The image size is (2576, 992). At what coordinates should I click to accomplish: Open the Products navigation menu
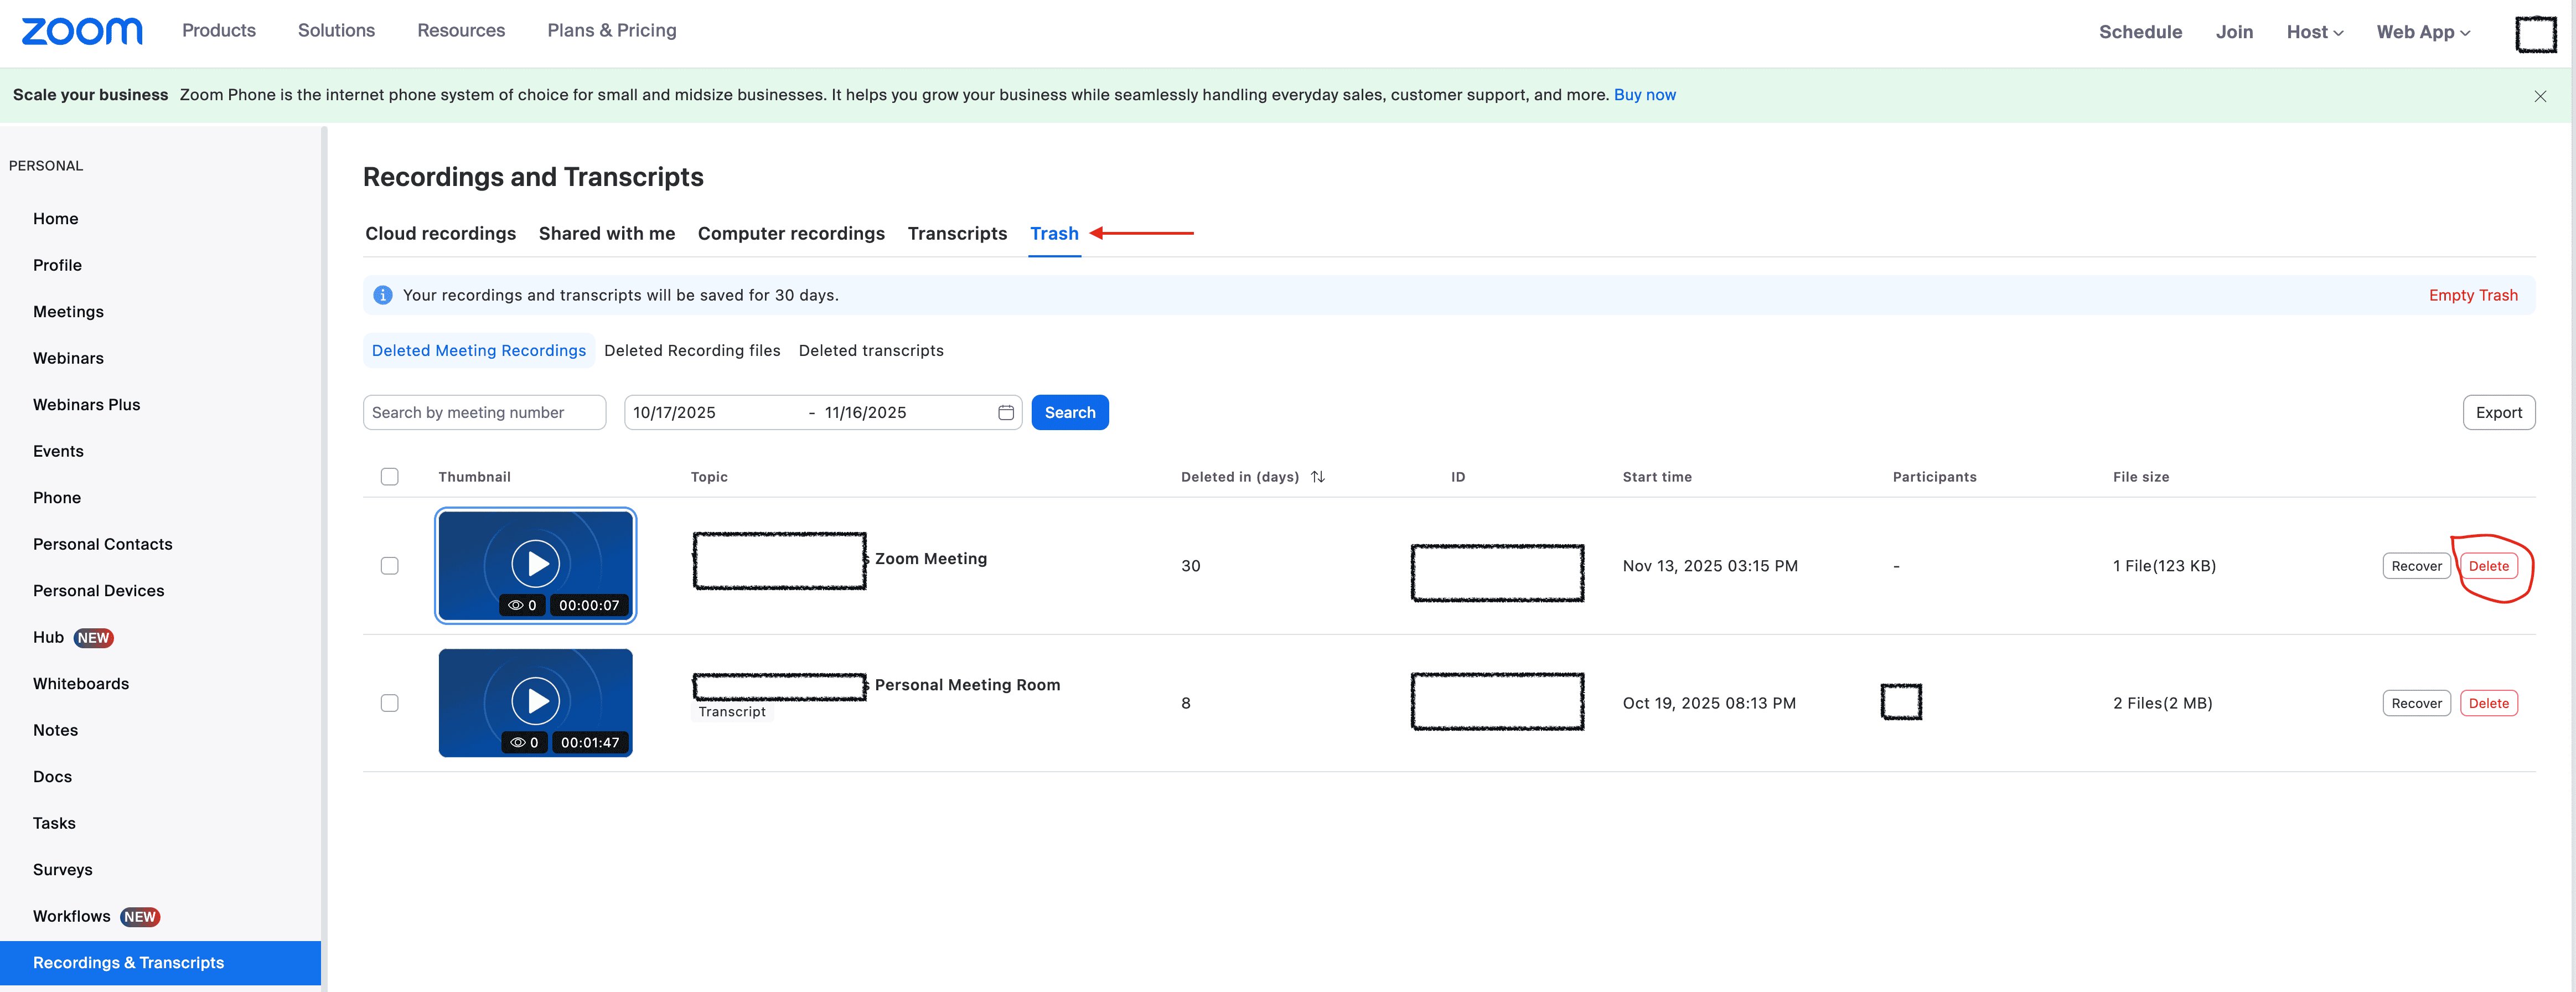click(x=219, y=31)
